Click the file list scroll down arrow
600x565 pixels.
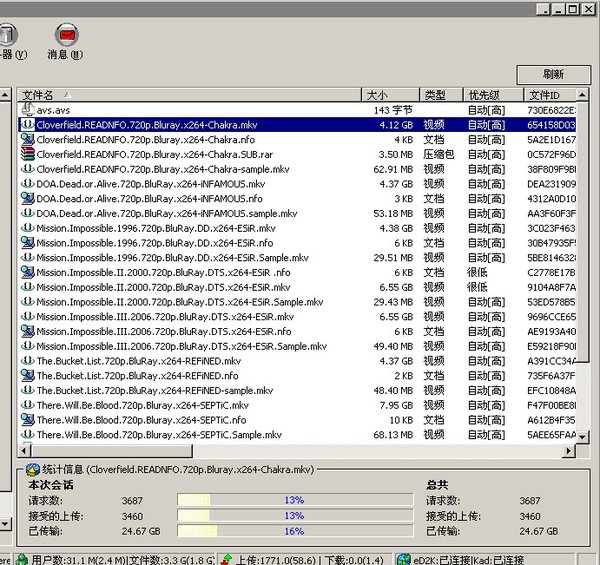click(x=582, y=437)
